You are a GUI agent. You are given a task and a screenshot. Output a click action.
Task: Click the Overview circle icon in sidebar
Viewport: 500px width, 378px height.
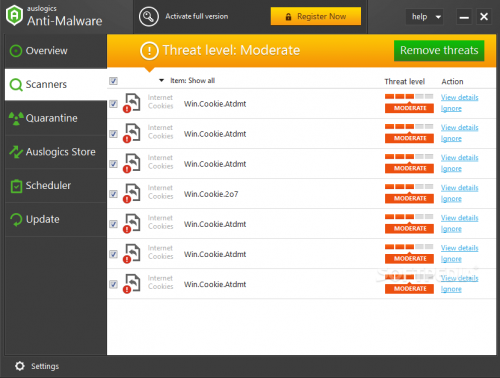pos(16,51)
